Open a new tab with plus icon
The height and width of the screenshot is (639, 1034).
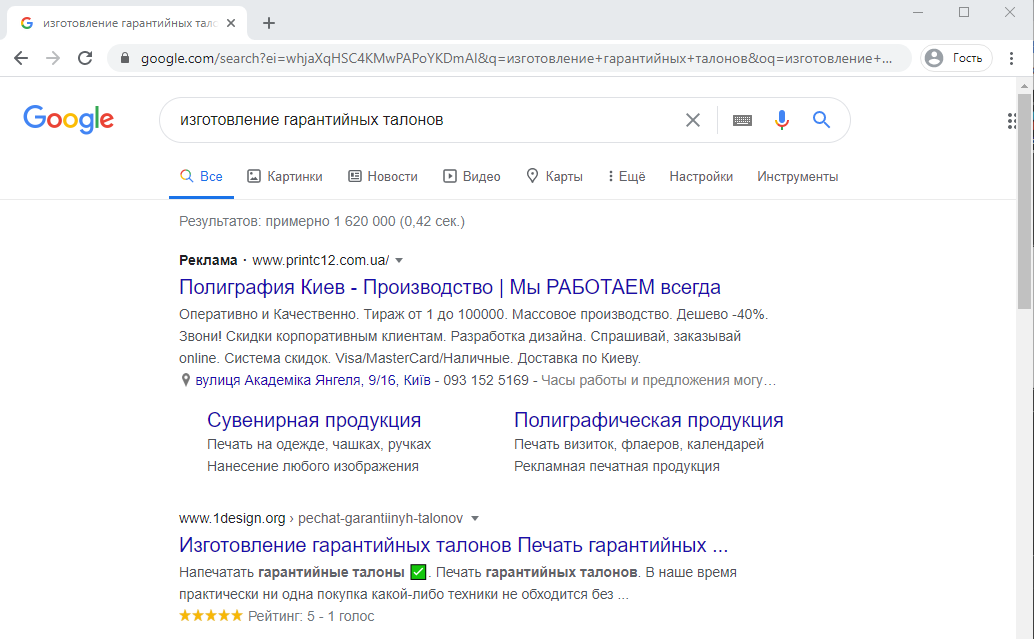click(x=268, y=23)
